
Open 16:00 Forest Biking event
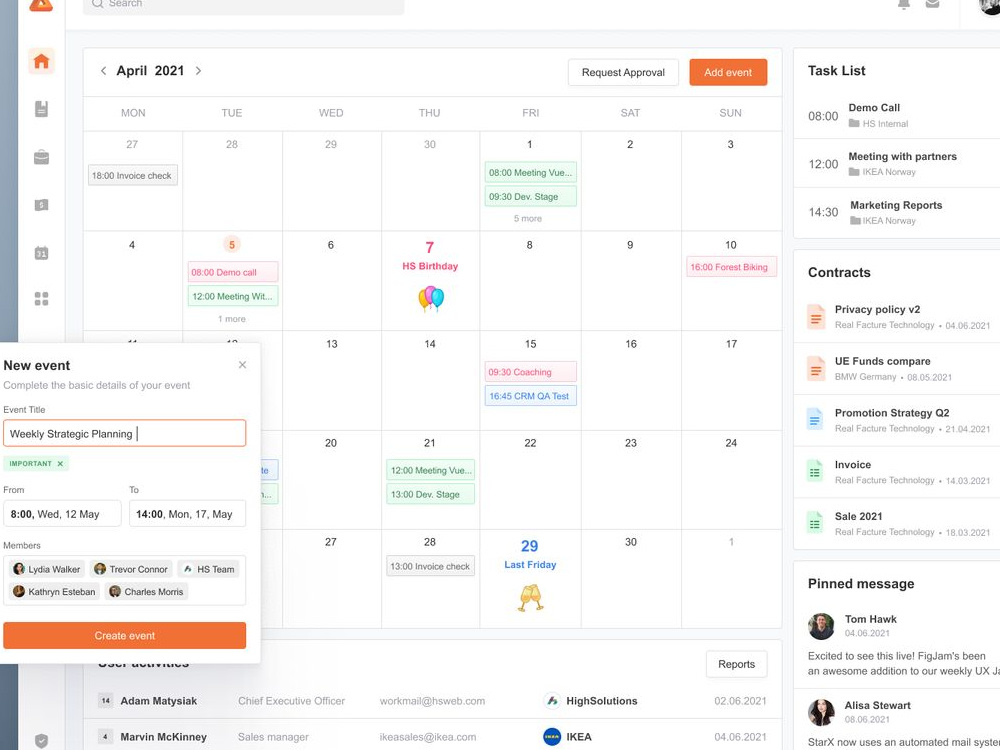click(x=732, y=267)
